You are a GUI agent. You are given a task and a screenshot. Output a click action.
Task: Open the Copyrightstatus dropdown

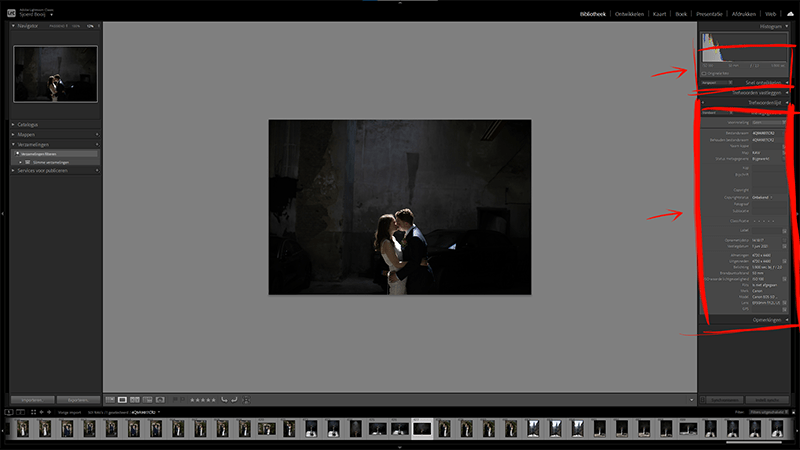[762, 197]
